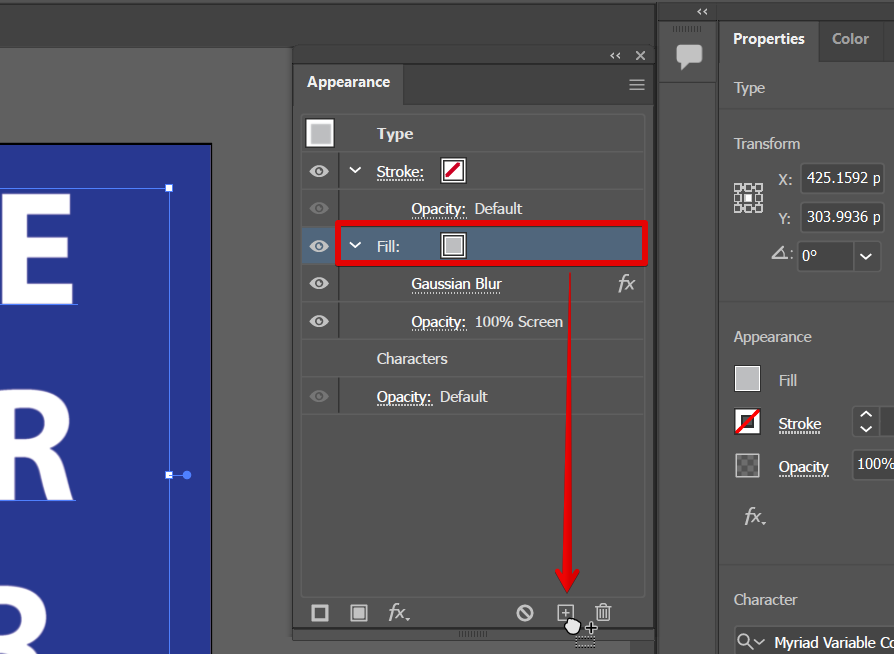Image resolution: width=894 pixels, height=654 pixels.
Task: Collapse the Stroke attribute chevron
Action: [x=355, y=171]
